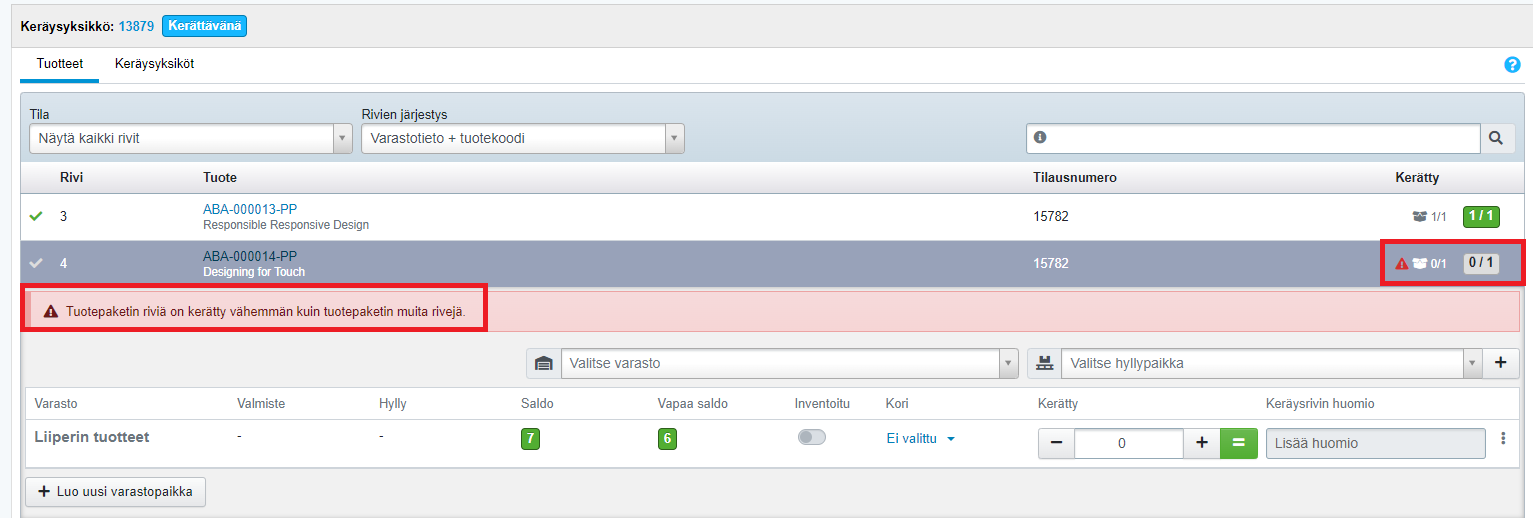Click the green checkmark on row 3
Screen dimensions: 1533x518
tap(37, 216)
